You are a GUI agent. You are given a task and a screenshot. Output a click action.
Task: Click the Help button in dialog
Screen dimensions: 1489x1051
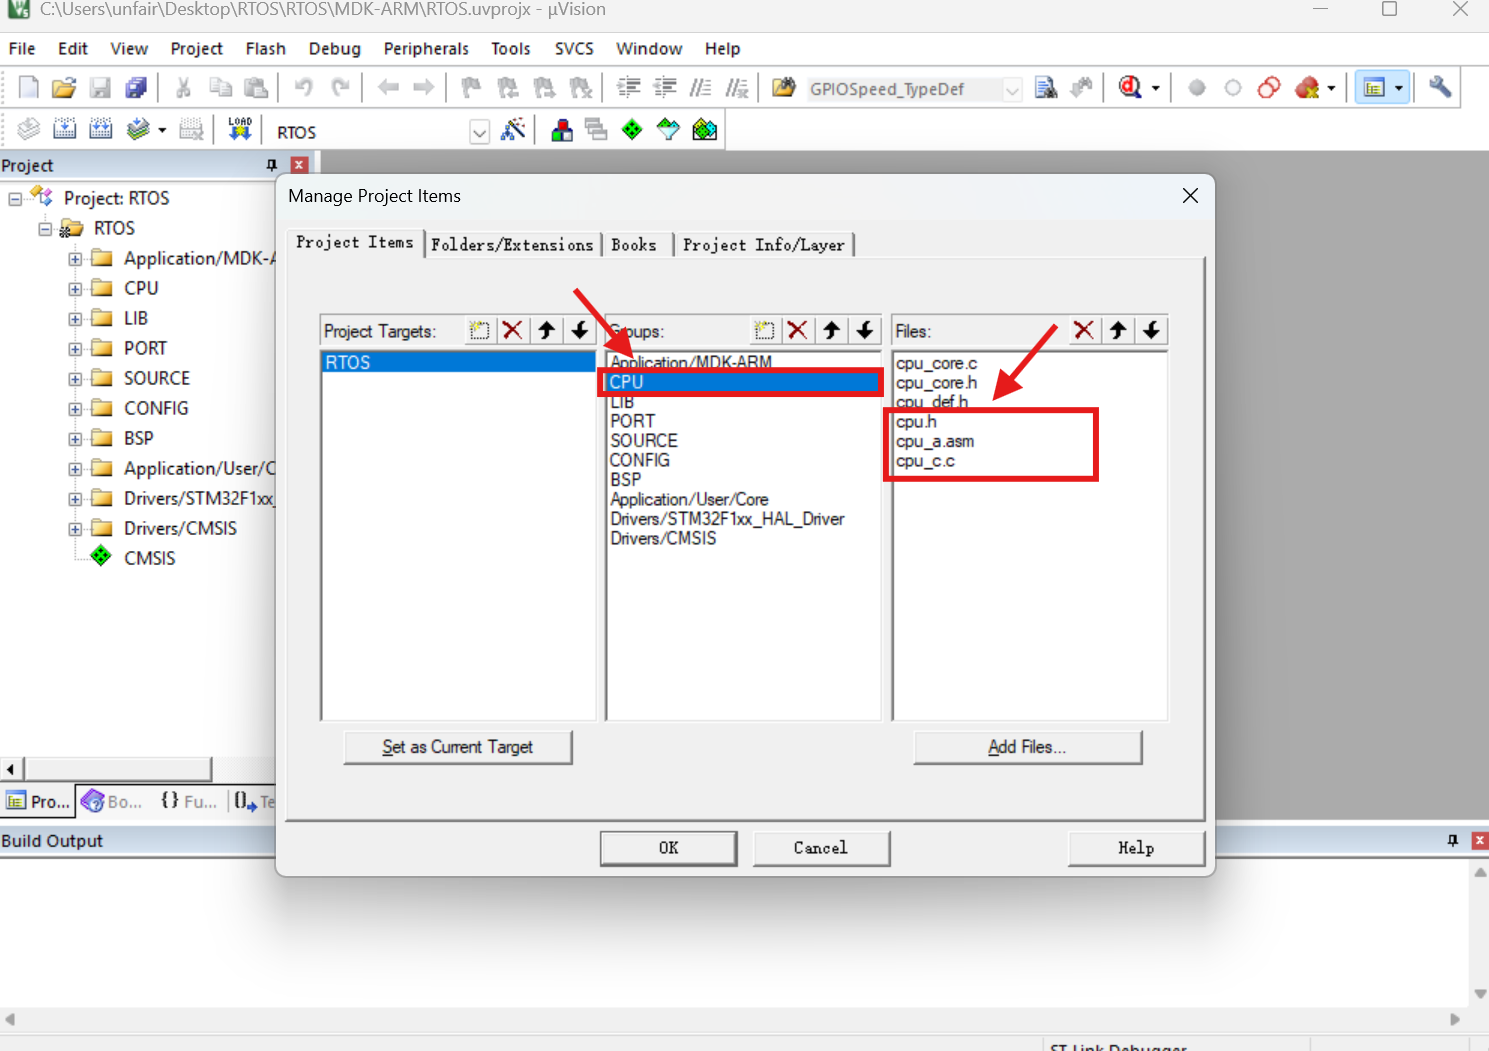[1136, 848]
